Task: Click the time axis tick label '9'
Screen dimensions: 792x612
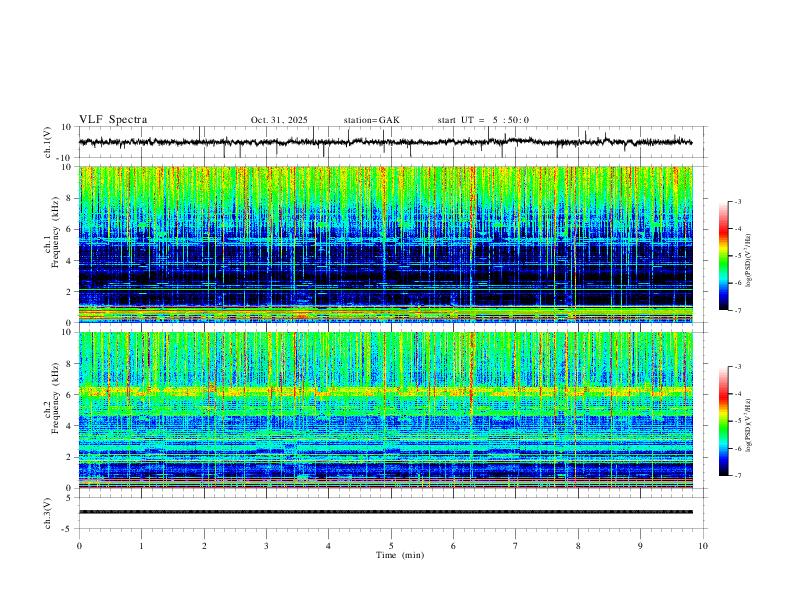Action: [640, 546]
